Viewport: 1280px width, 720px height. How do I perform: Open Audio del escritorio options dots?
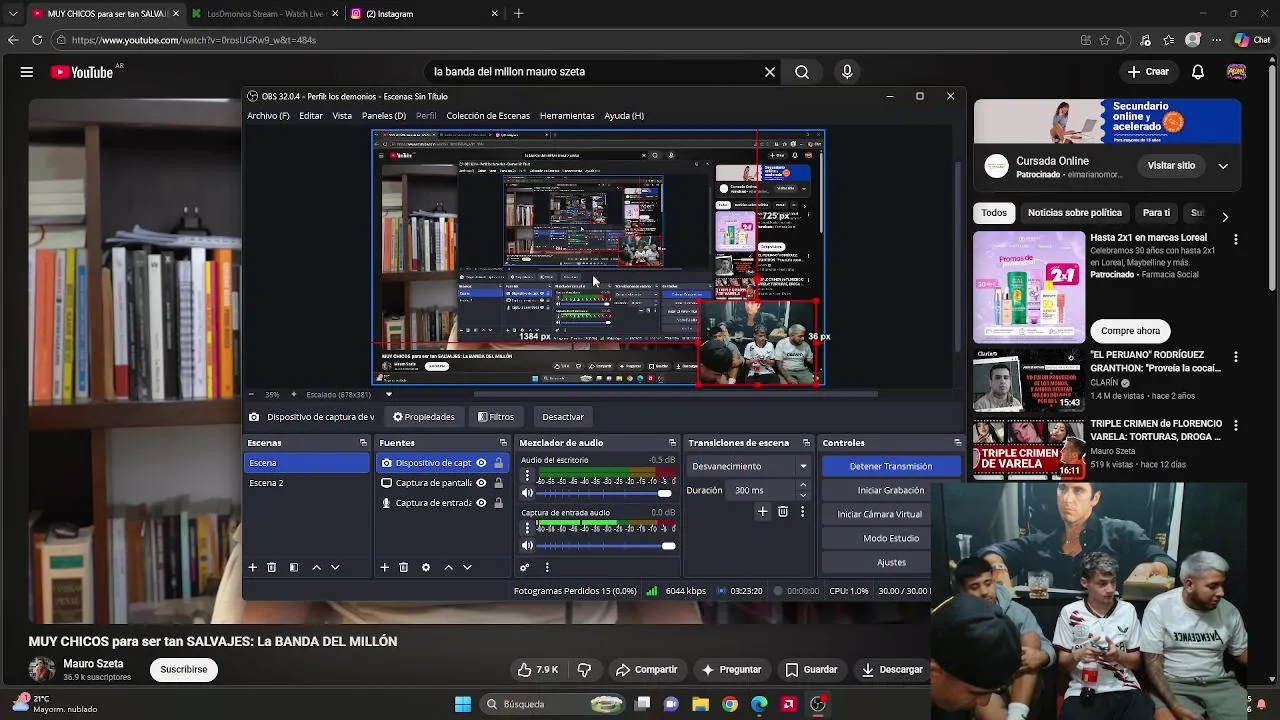pyautogui.click(x=528, y=476)
